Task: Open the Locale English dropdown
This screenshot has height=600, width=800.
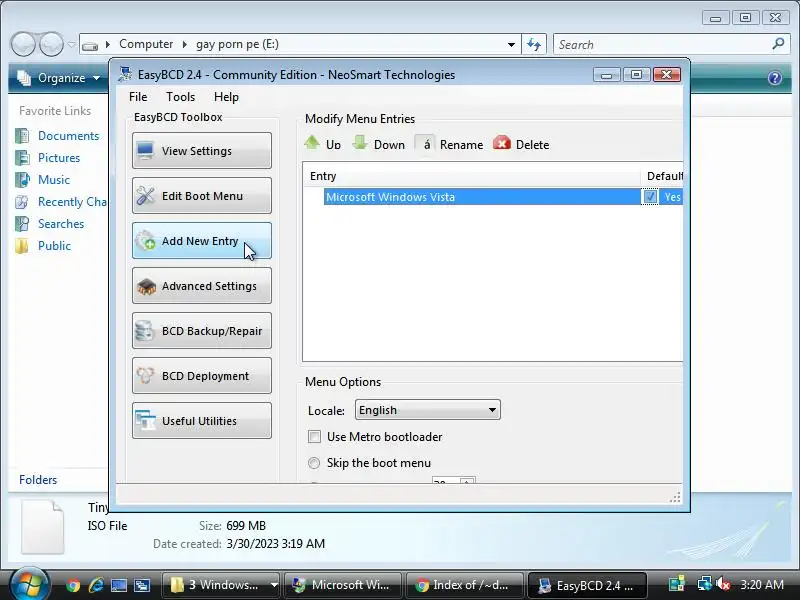Action: click(x=428, y=410)
